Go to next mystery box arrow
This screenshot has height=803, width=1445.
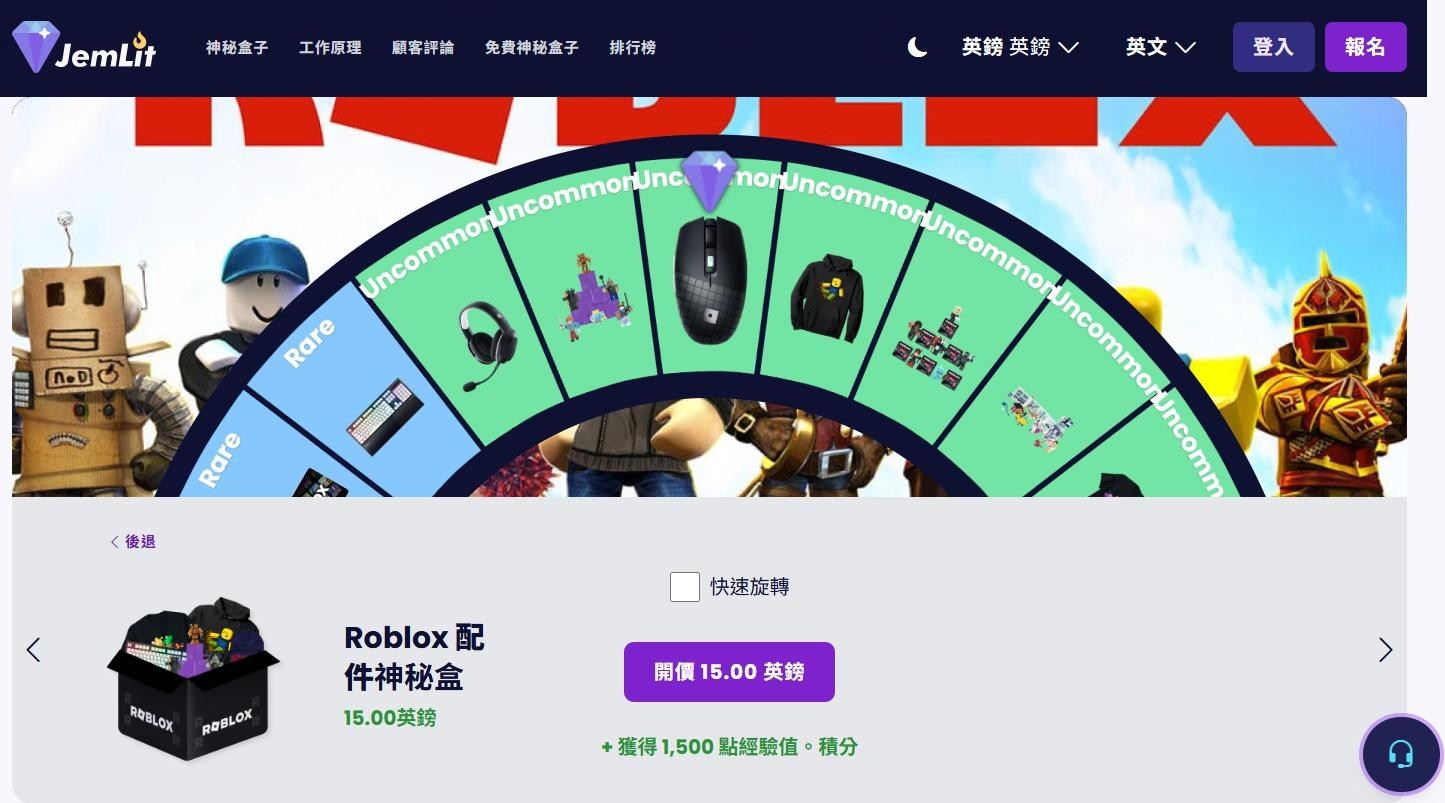point(1385,650)
